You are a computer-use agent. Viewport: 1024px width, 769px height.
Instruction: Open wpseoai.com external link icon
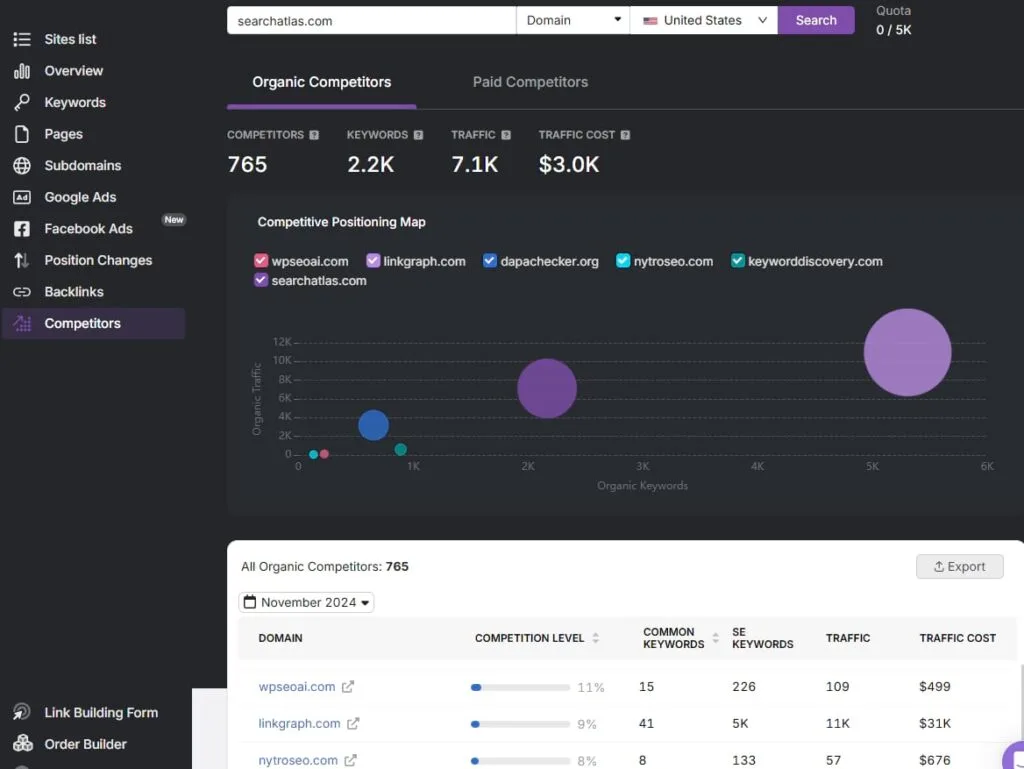pyautogui.click(x=348, y=686)
